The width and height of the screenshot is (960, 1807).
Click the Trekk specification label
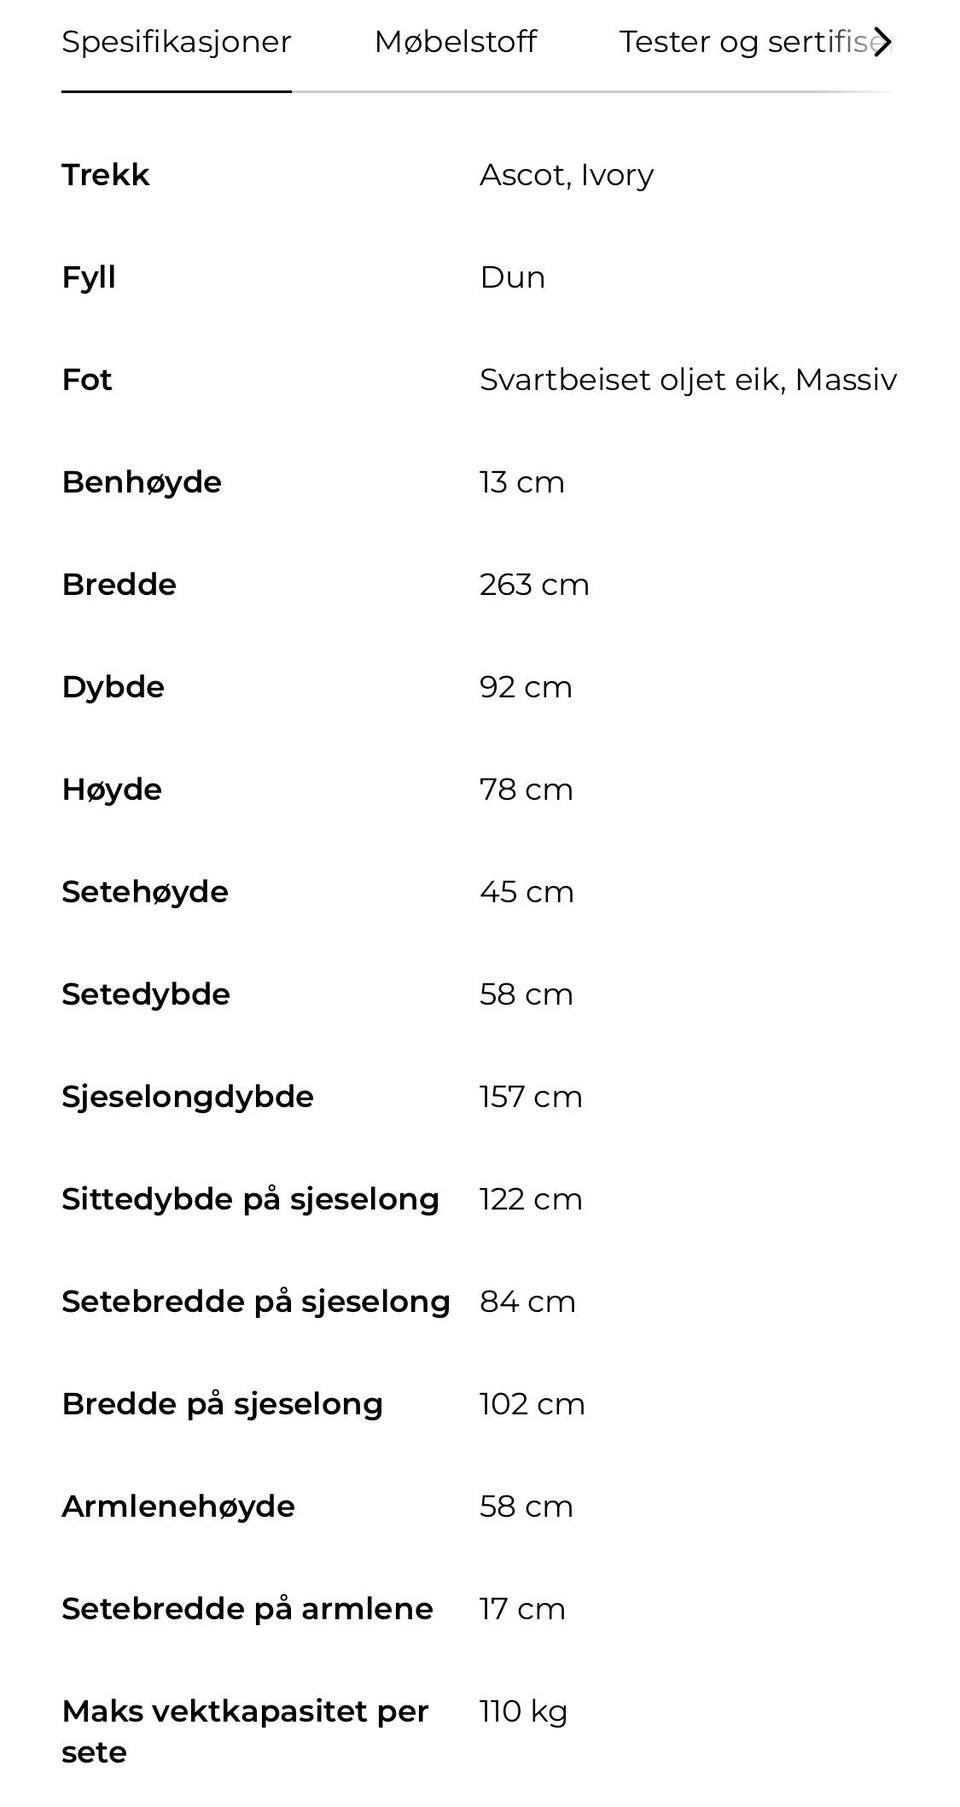point(105,174)
